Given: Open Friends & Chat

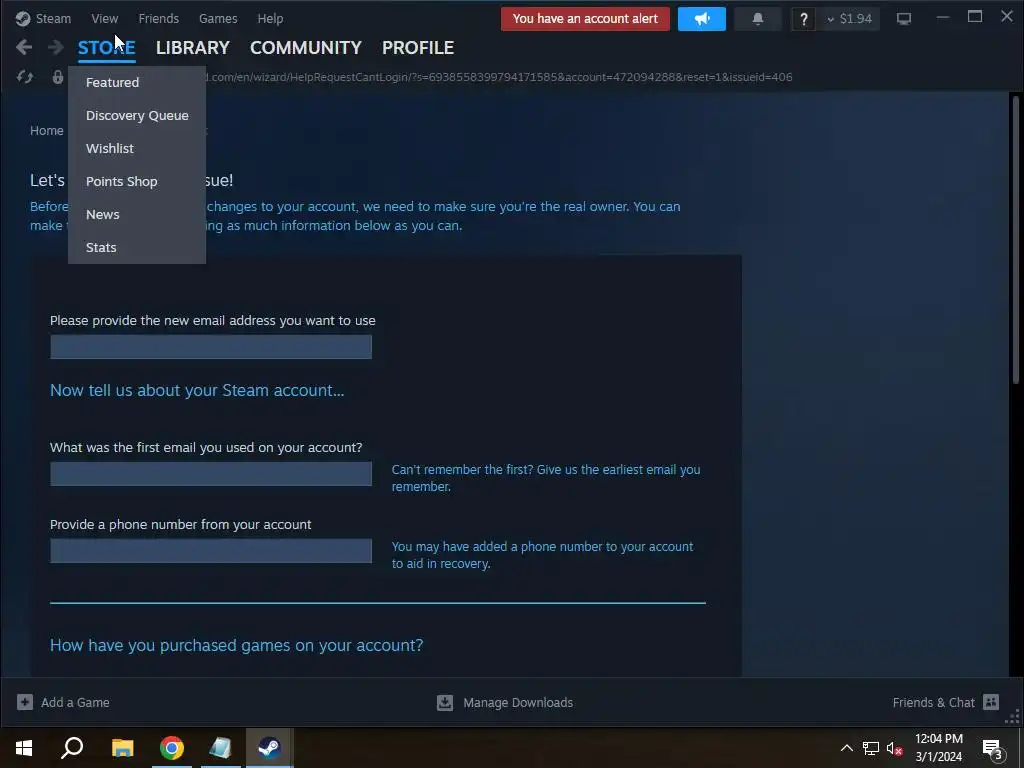Looking at the screenshot, I should click(x=933, y=703).
